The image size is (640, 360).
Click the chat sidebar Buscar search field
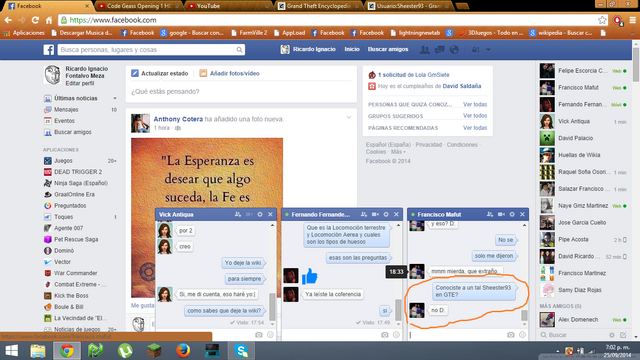pyautogui.click(x=573, y=335)
